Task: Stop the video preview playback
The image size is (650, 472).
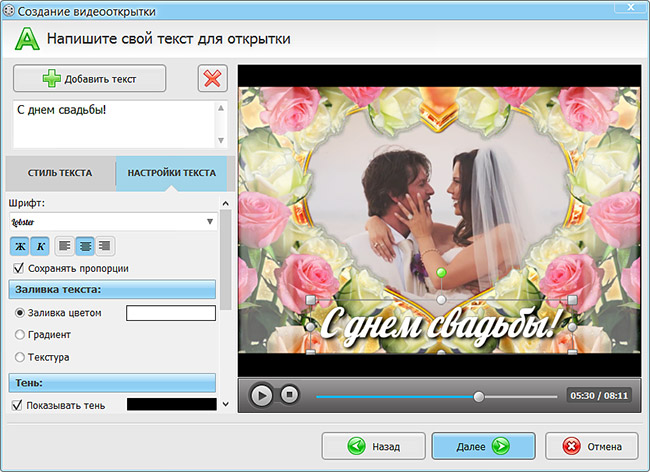Action: pos(289,395)
